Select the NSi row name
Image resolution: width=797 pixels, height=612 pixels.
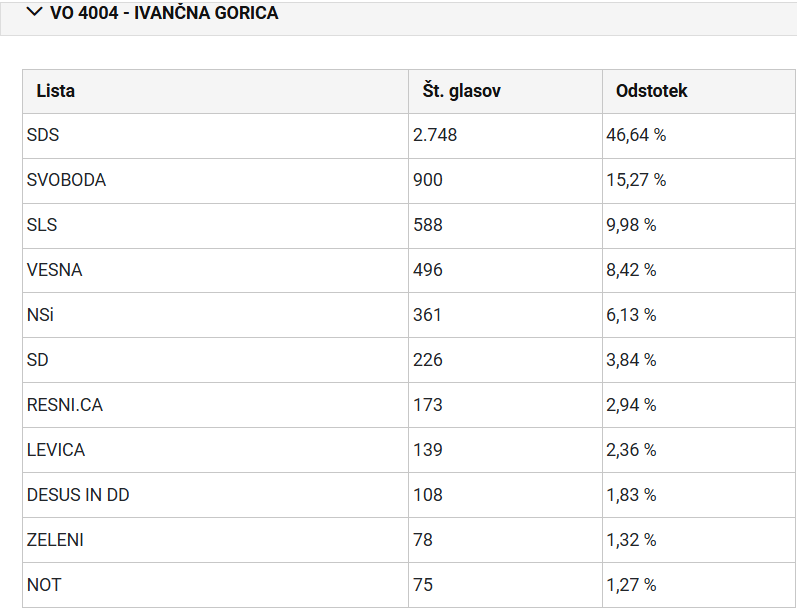40,315
